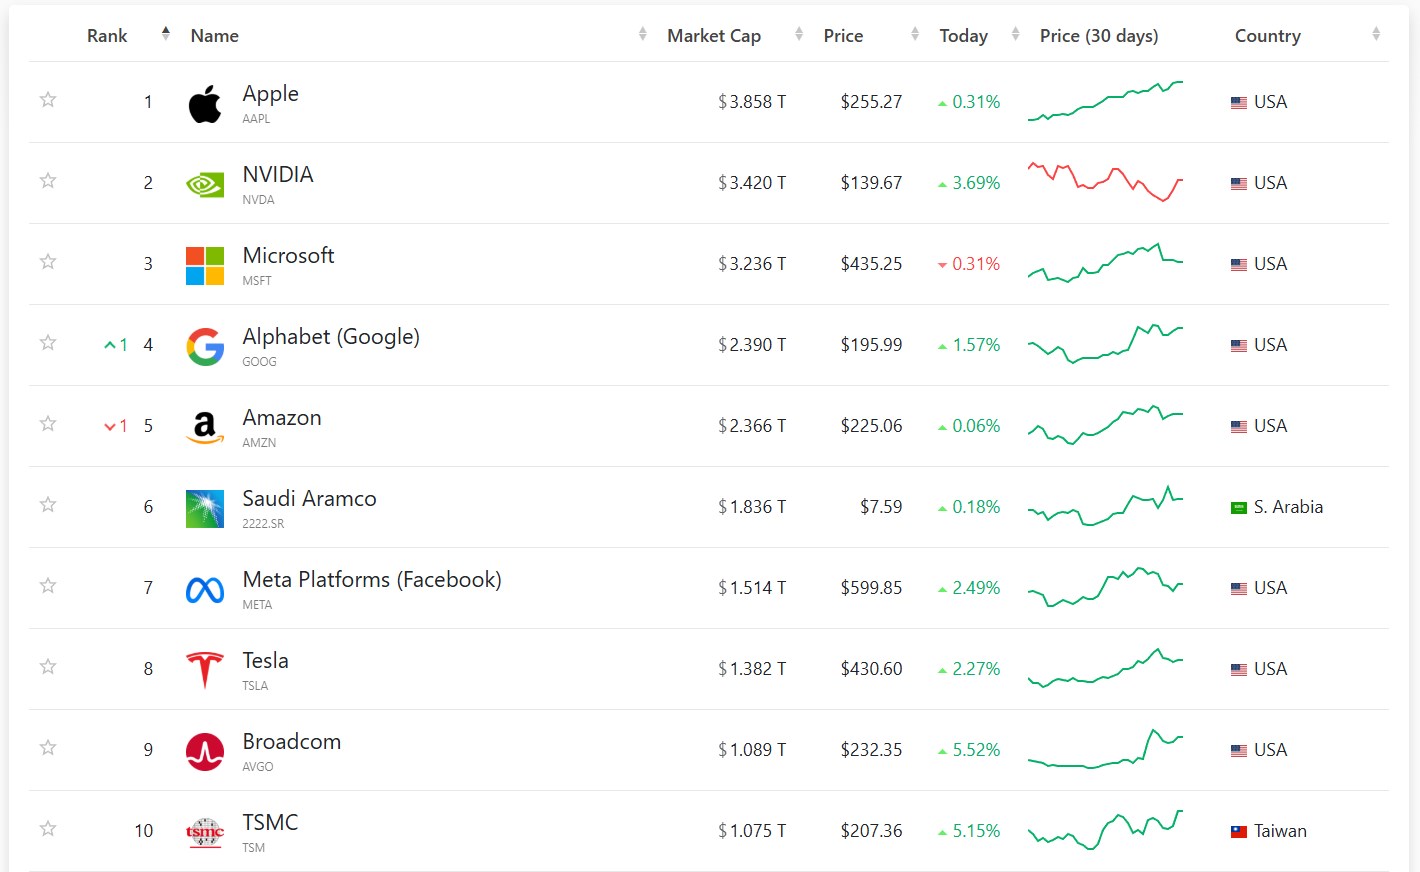Screen dimensions: 1420x872
Task: Click the Price column header
Action: tap(843, 36)
